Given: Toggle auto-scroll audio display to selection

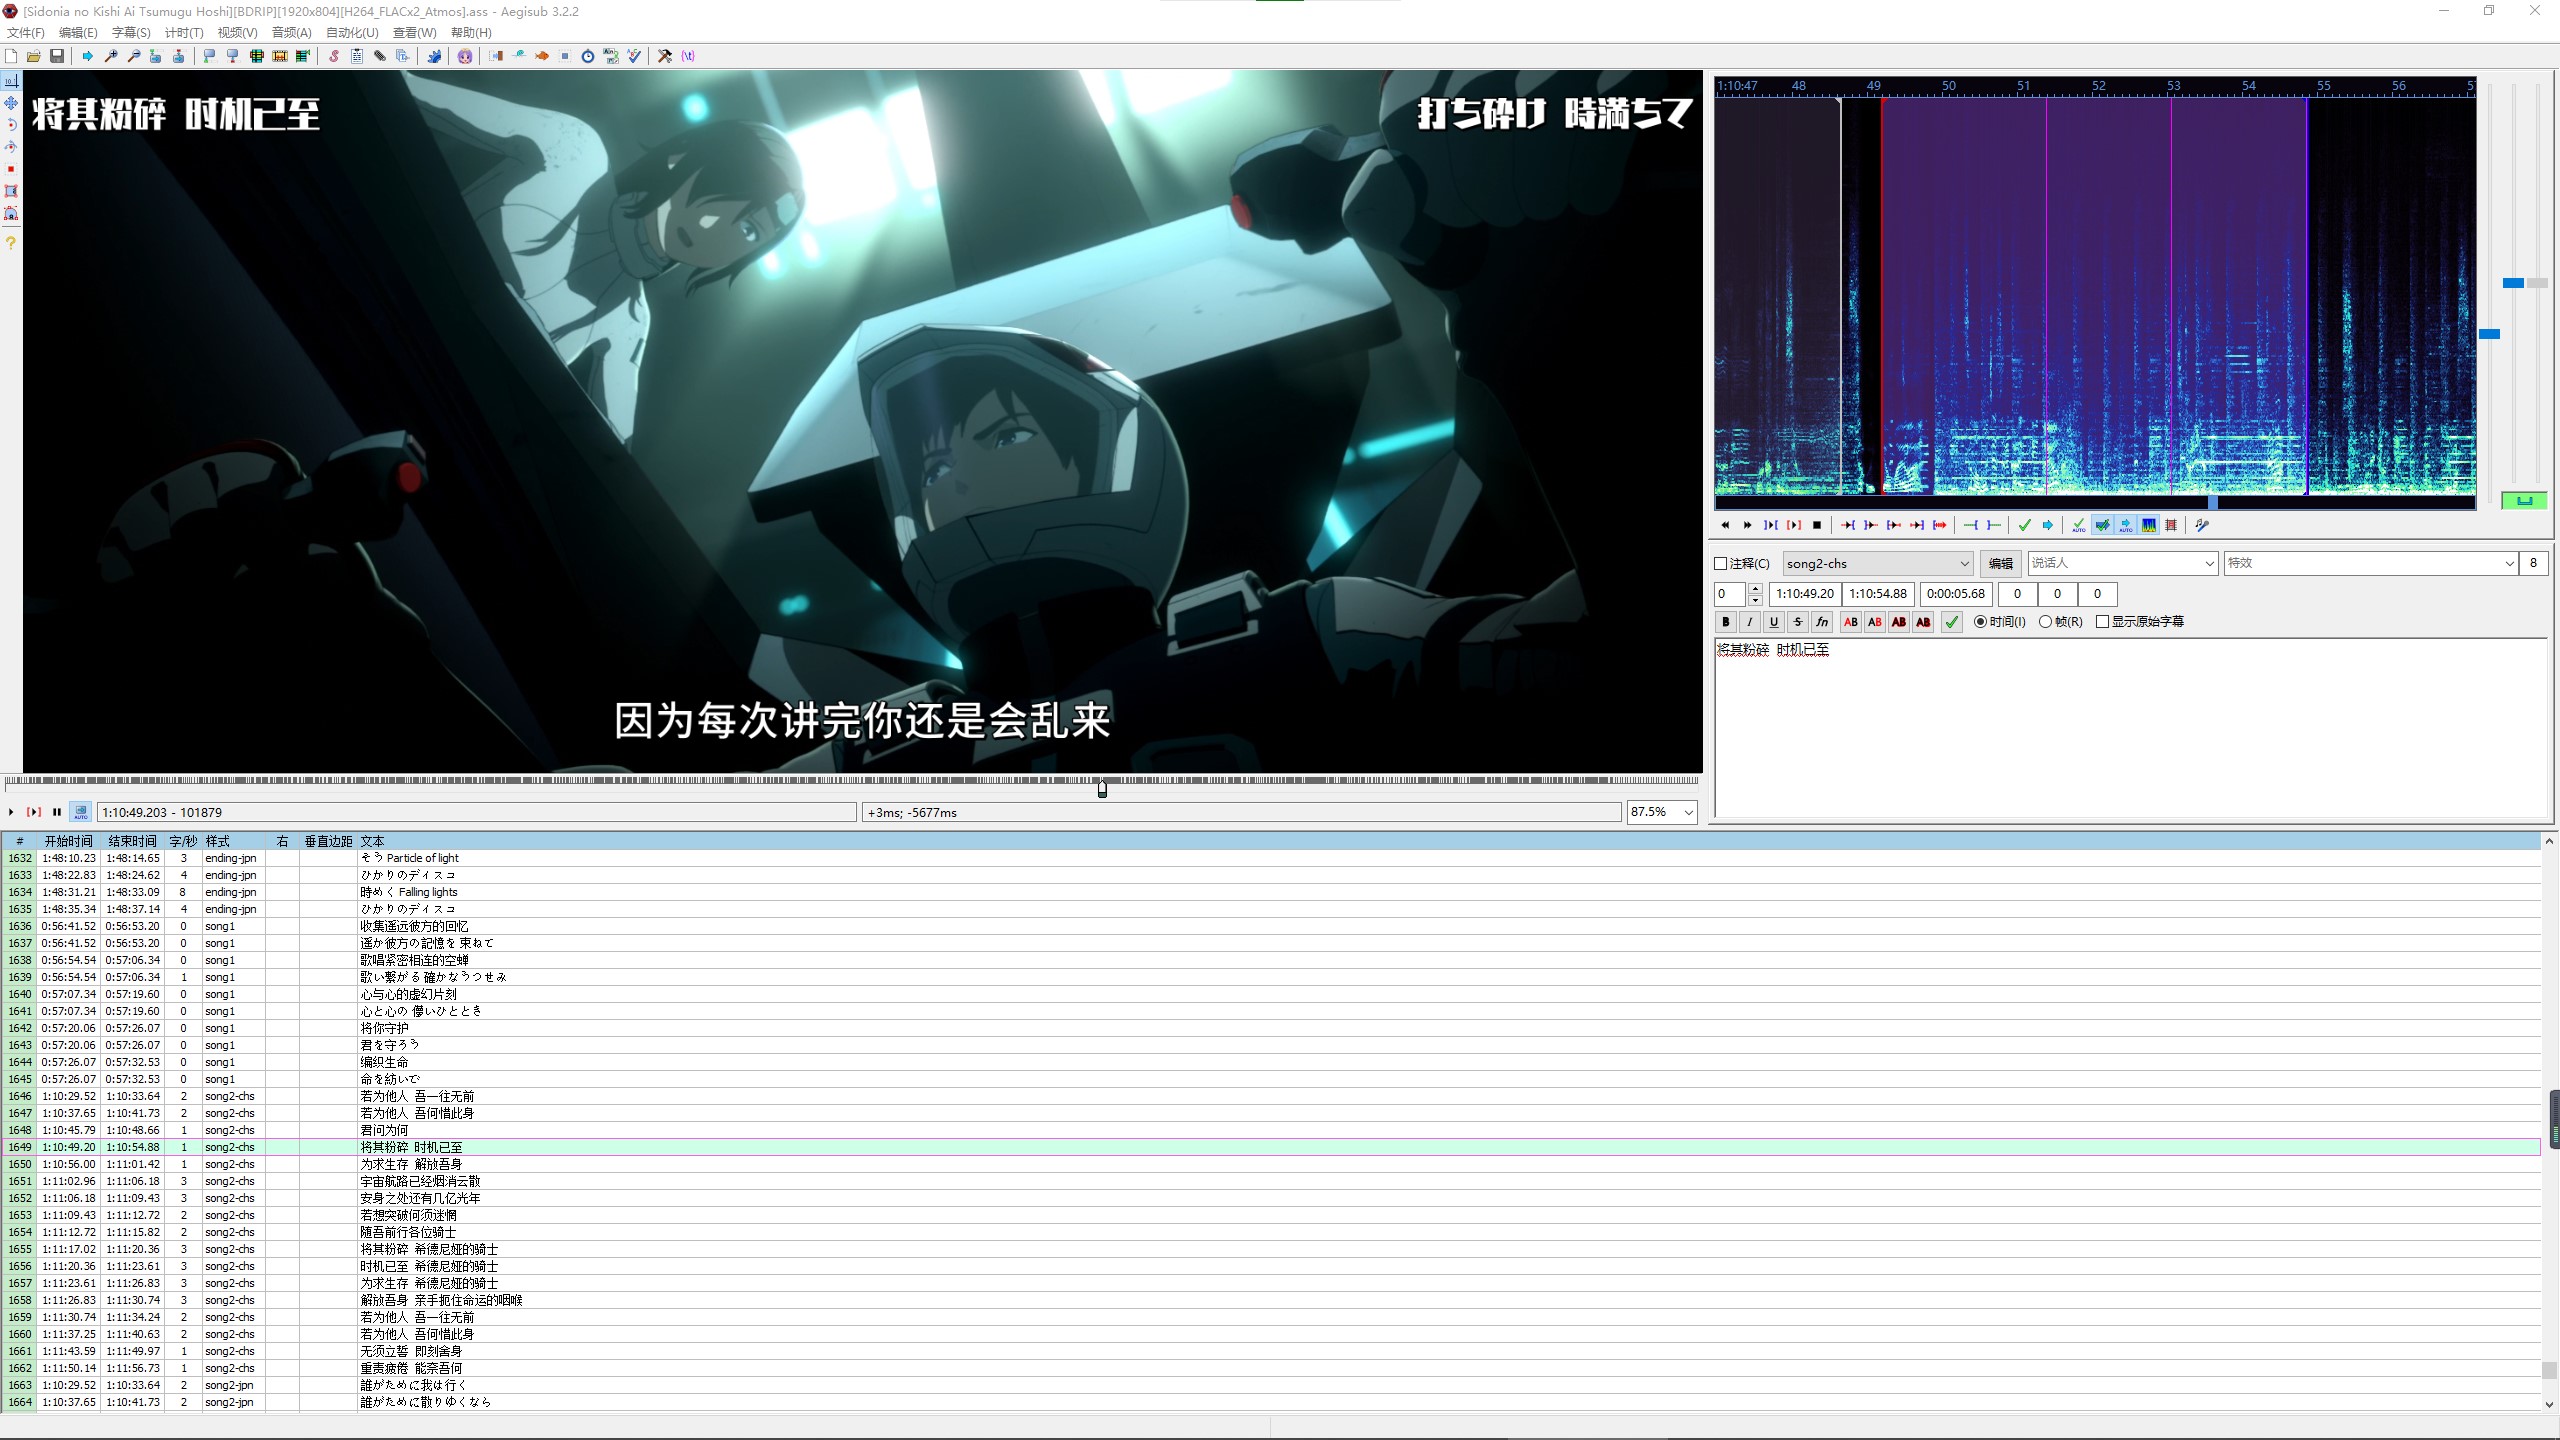Looking at the screenshot, I should pyautogui.click(x=2125, y=525).
